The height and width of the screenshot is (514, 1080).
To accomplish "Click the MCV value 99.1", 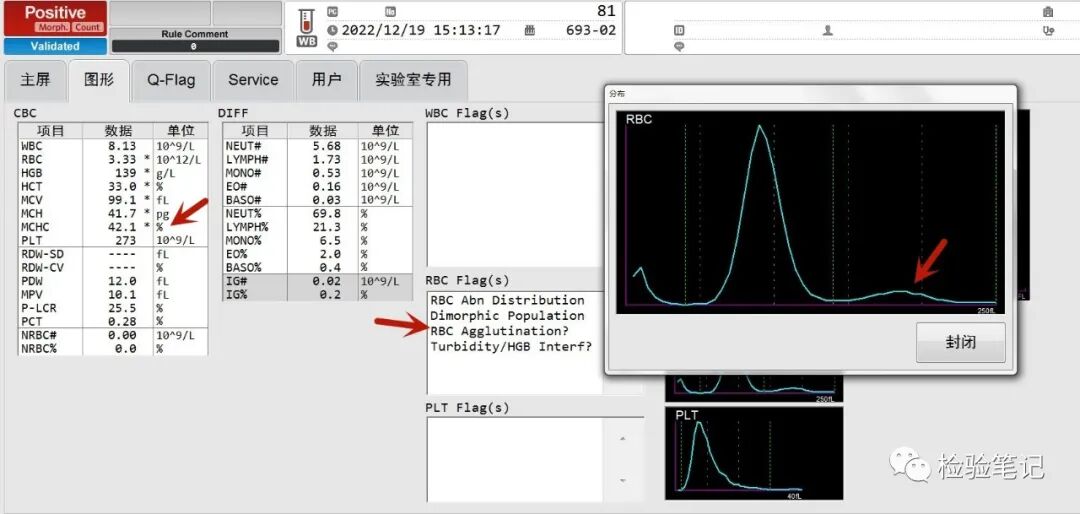I will [122, 200].
